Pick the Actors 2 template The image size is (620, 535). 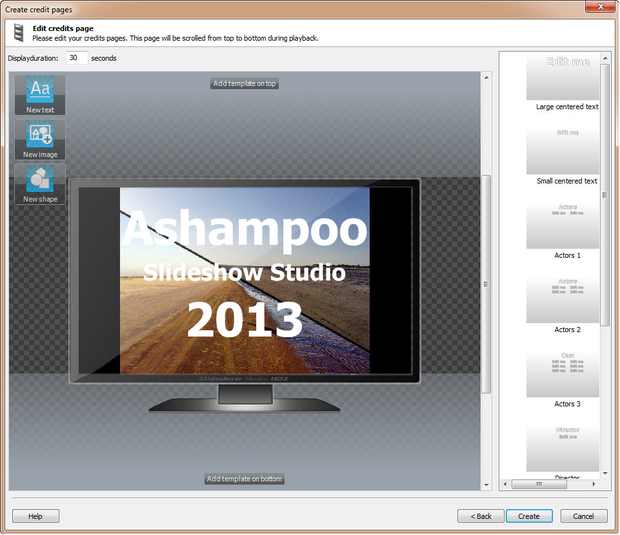coord(563,300)
